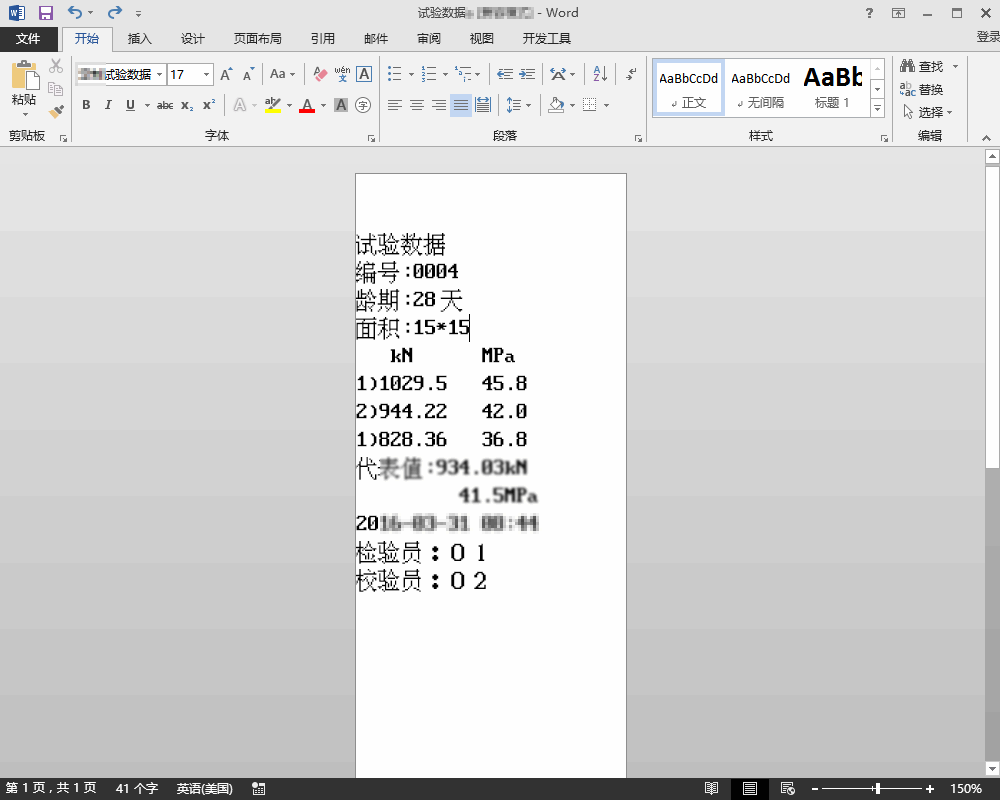Open the Change Case Aa dropdown
This screenshot has height=800, width=1000.
click(x=283, y=74)
